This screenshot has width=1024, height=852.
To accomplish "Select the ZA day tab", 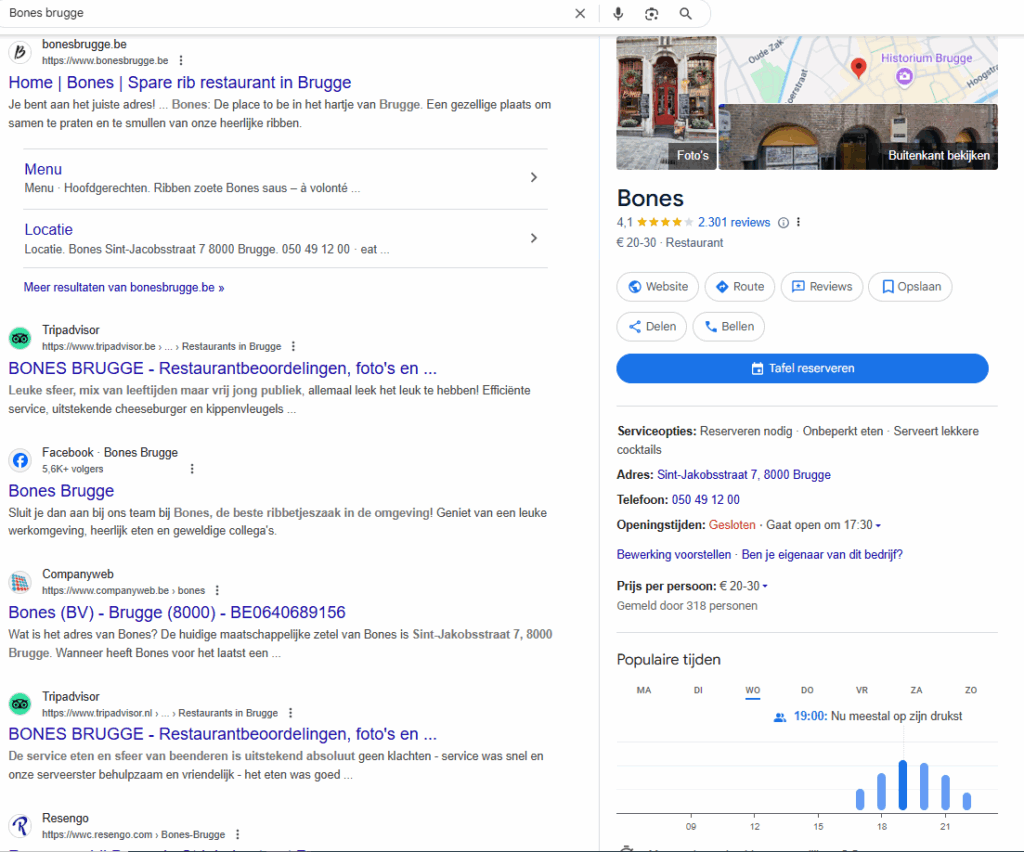I will click(916, 690).
